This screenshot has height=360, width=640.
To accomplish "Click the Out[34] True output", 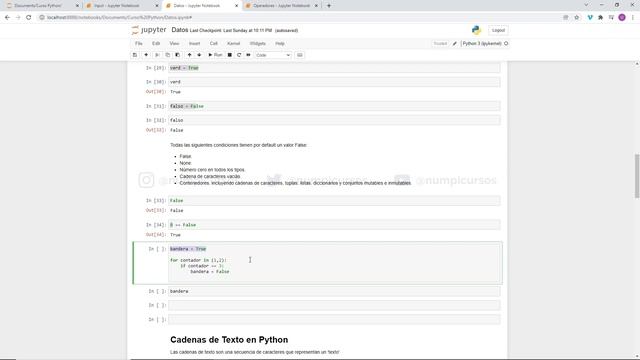I will pos(176,235).
